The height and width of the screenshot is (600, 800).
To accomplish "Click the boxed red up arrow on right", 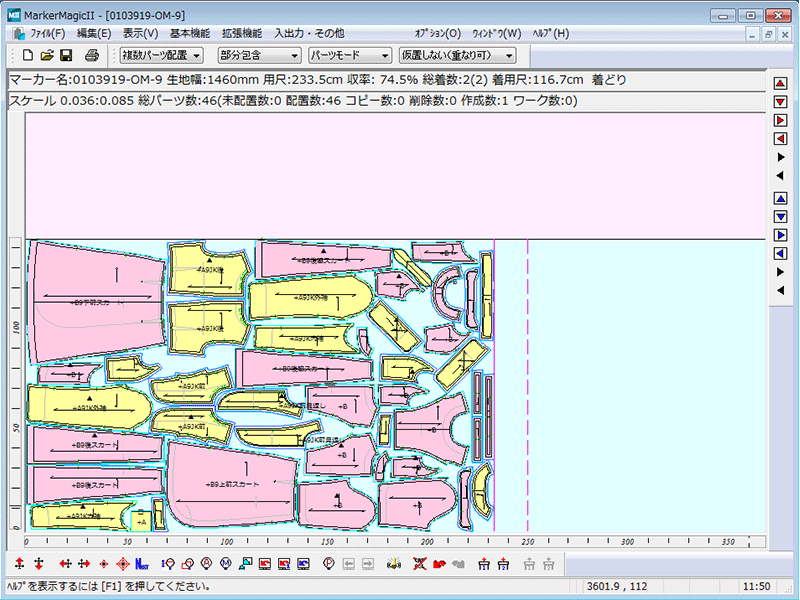I will click(x=781, y=83).
